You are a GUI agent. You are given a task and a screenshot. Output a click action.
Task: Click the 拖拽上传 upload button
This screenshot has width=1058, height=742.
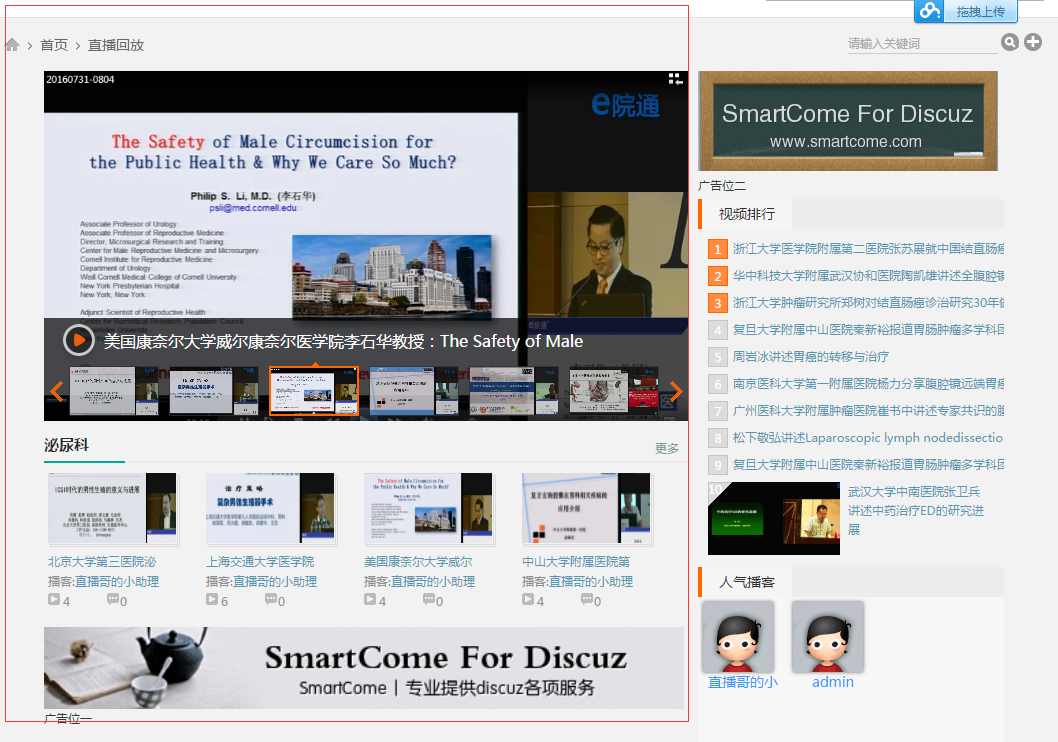coord(980,11)
